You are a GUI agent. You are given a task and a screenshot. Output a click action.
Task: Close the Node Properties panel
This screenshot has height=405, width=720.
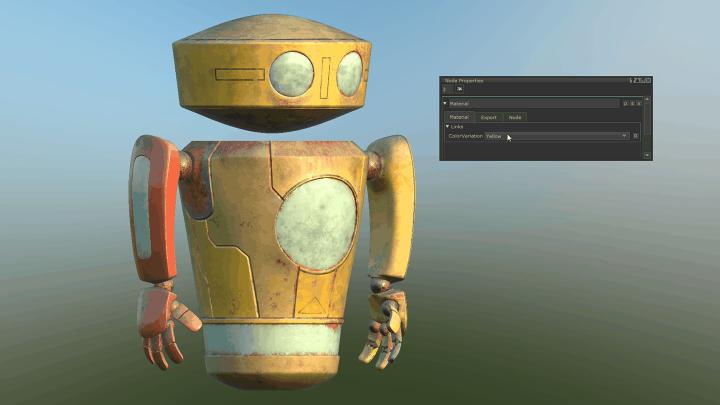click(x=648, y=80)
